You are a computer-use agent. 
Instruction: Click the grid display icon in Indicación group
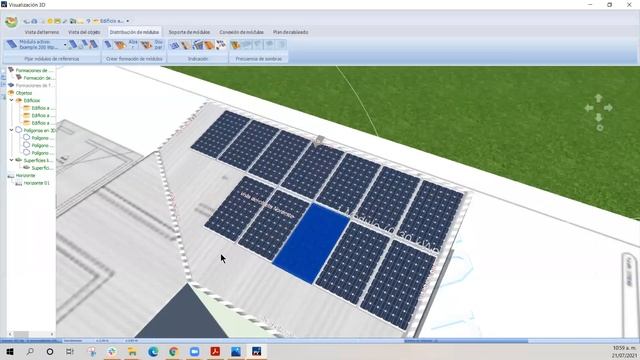click(198, 44)
